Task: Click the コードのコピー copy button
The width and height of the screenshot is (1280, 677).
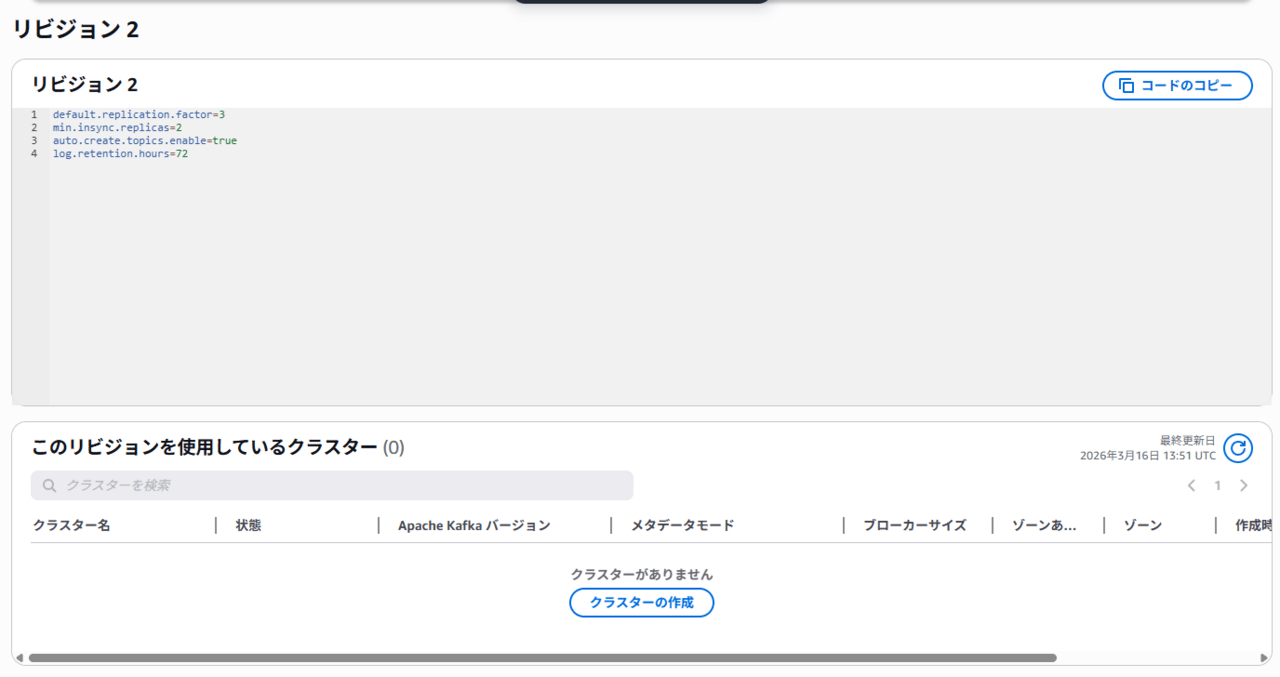Action: pos(1176,86)
